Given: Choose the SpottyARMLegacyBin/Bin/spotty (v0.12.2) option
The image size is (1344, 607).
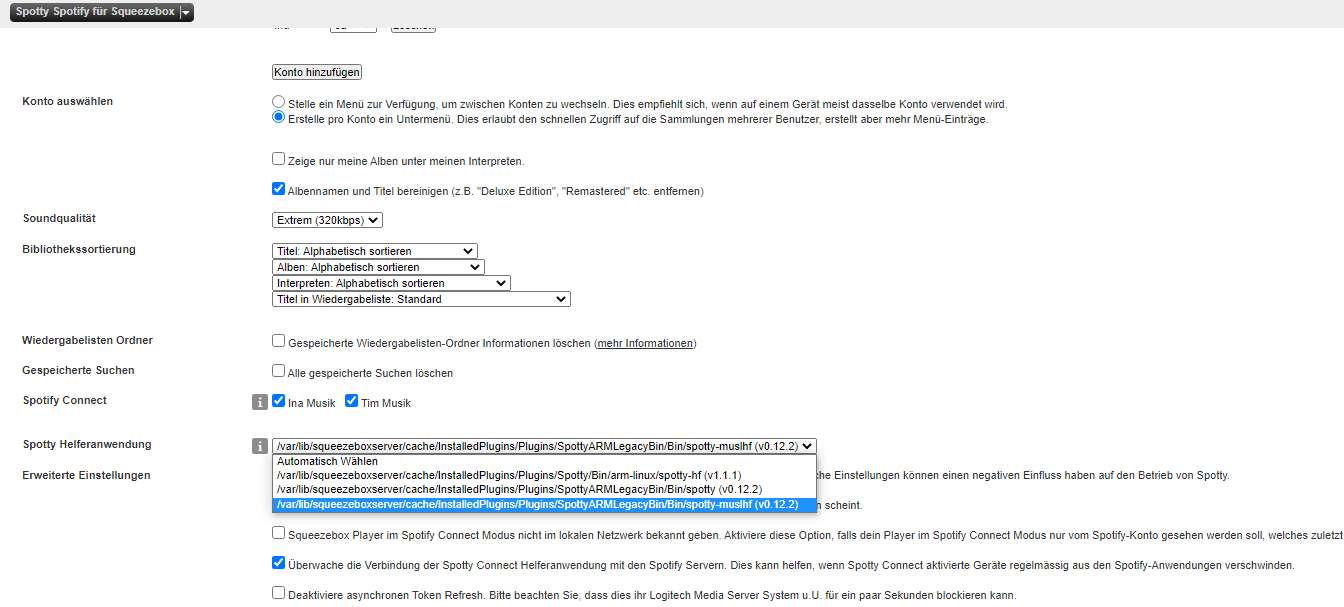Looking at the screenshot, I should pyautogui.click(x=544, y=489).
